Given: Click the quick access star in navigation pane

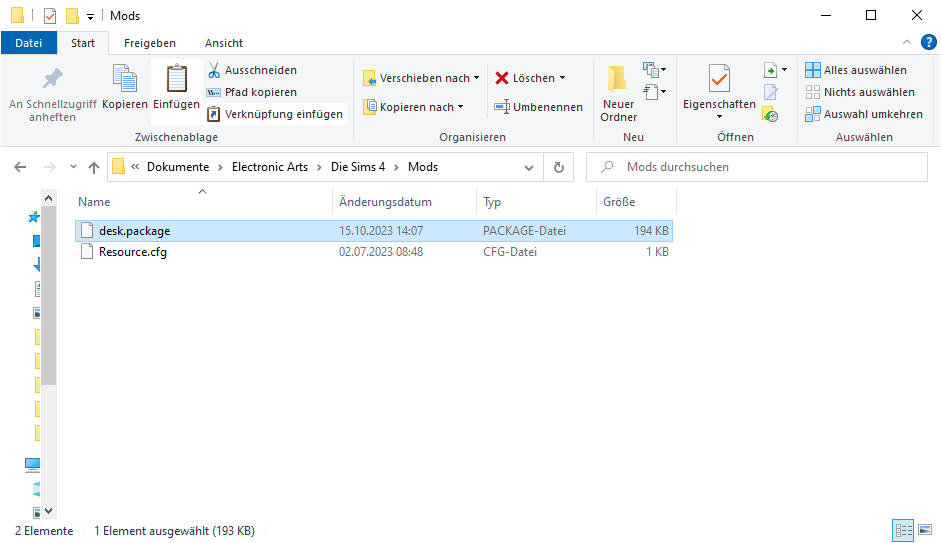Looking at the screenshot, I should (x=34, y=217).
